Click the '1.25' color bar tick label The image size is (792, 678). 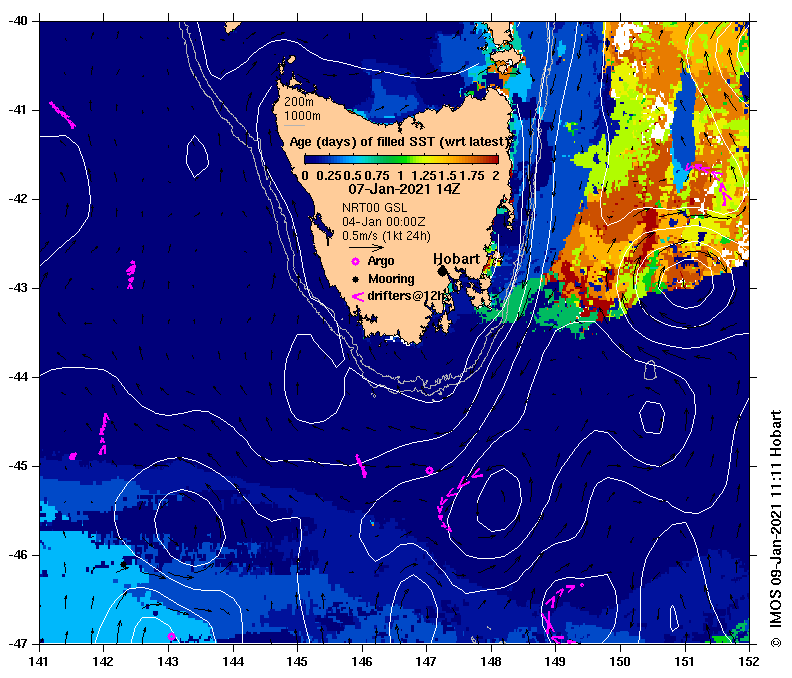click(423, 176)
